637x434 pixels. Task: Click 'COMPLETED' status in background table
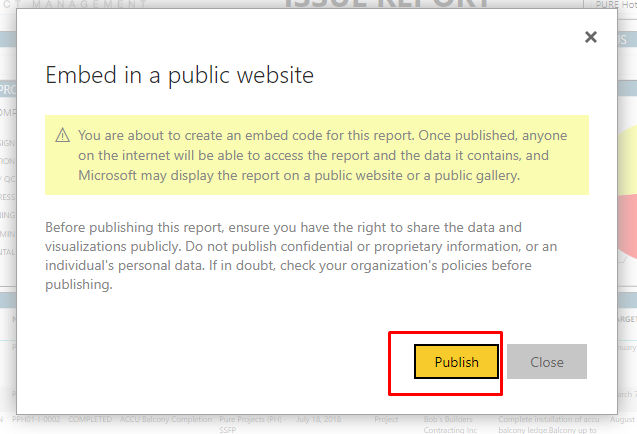pyautogui.click(x=90, y=419)
